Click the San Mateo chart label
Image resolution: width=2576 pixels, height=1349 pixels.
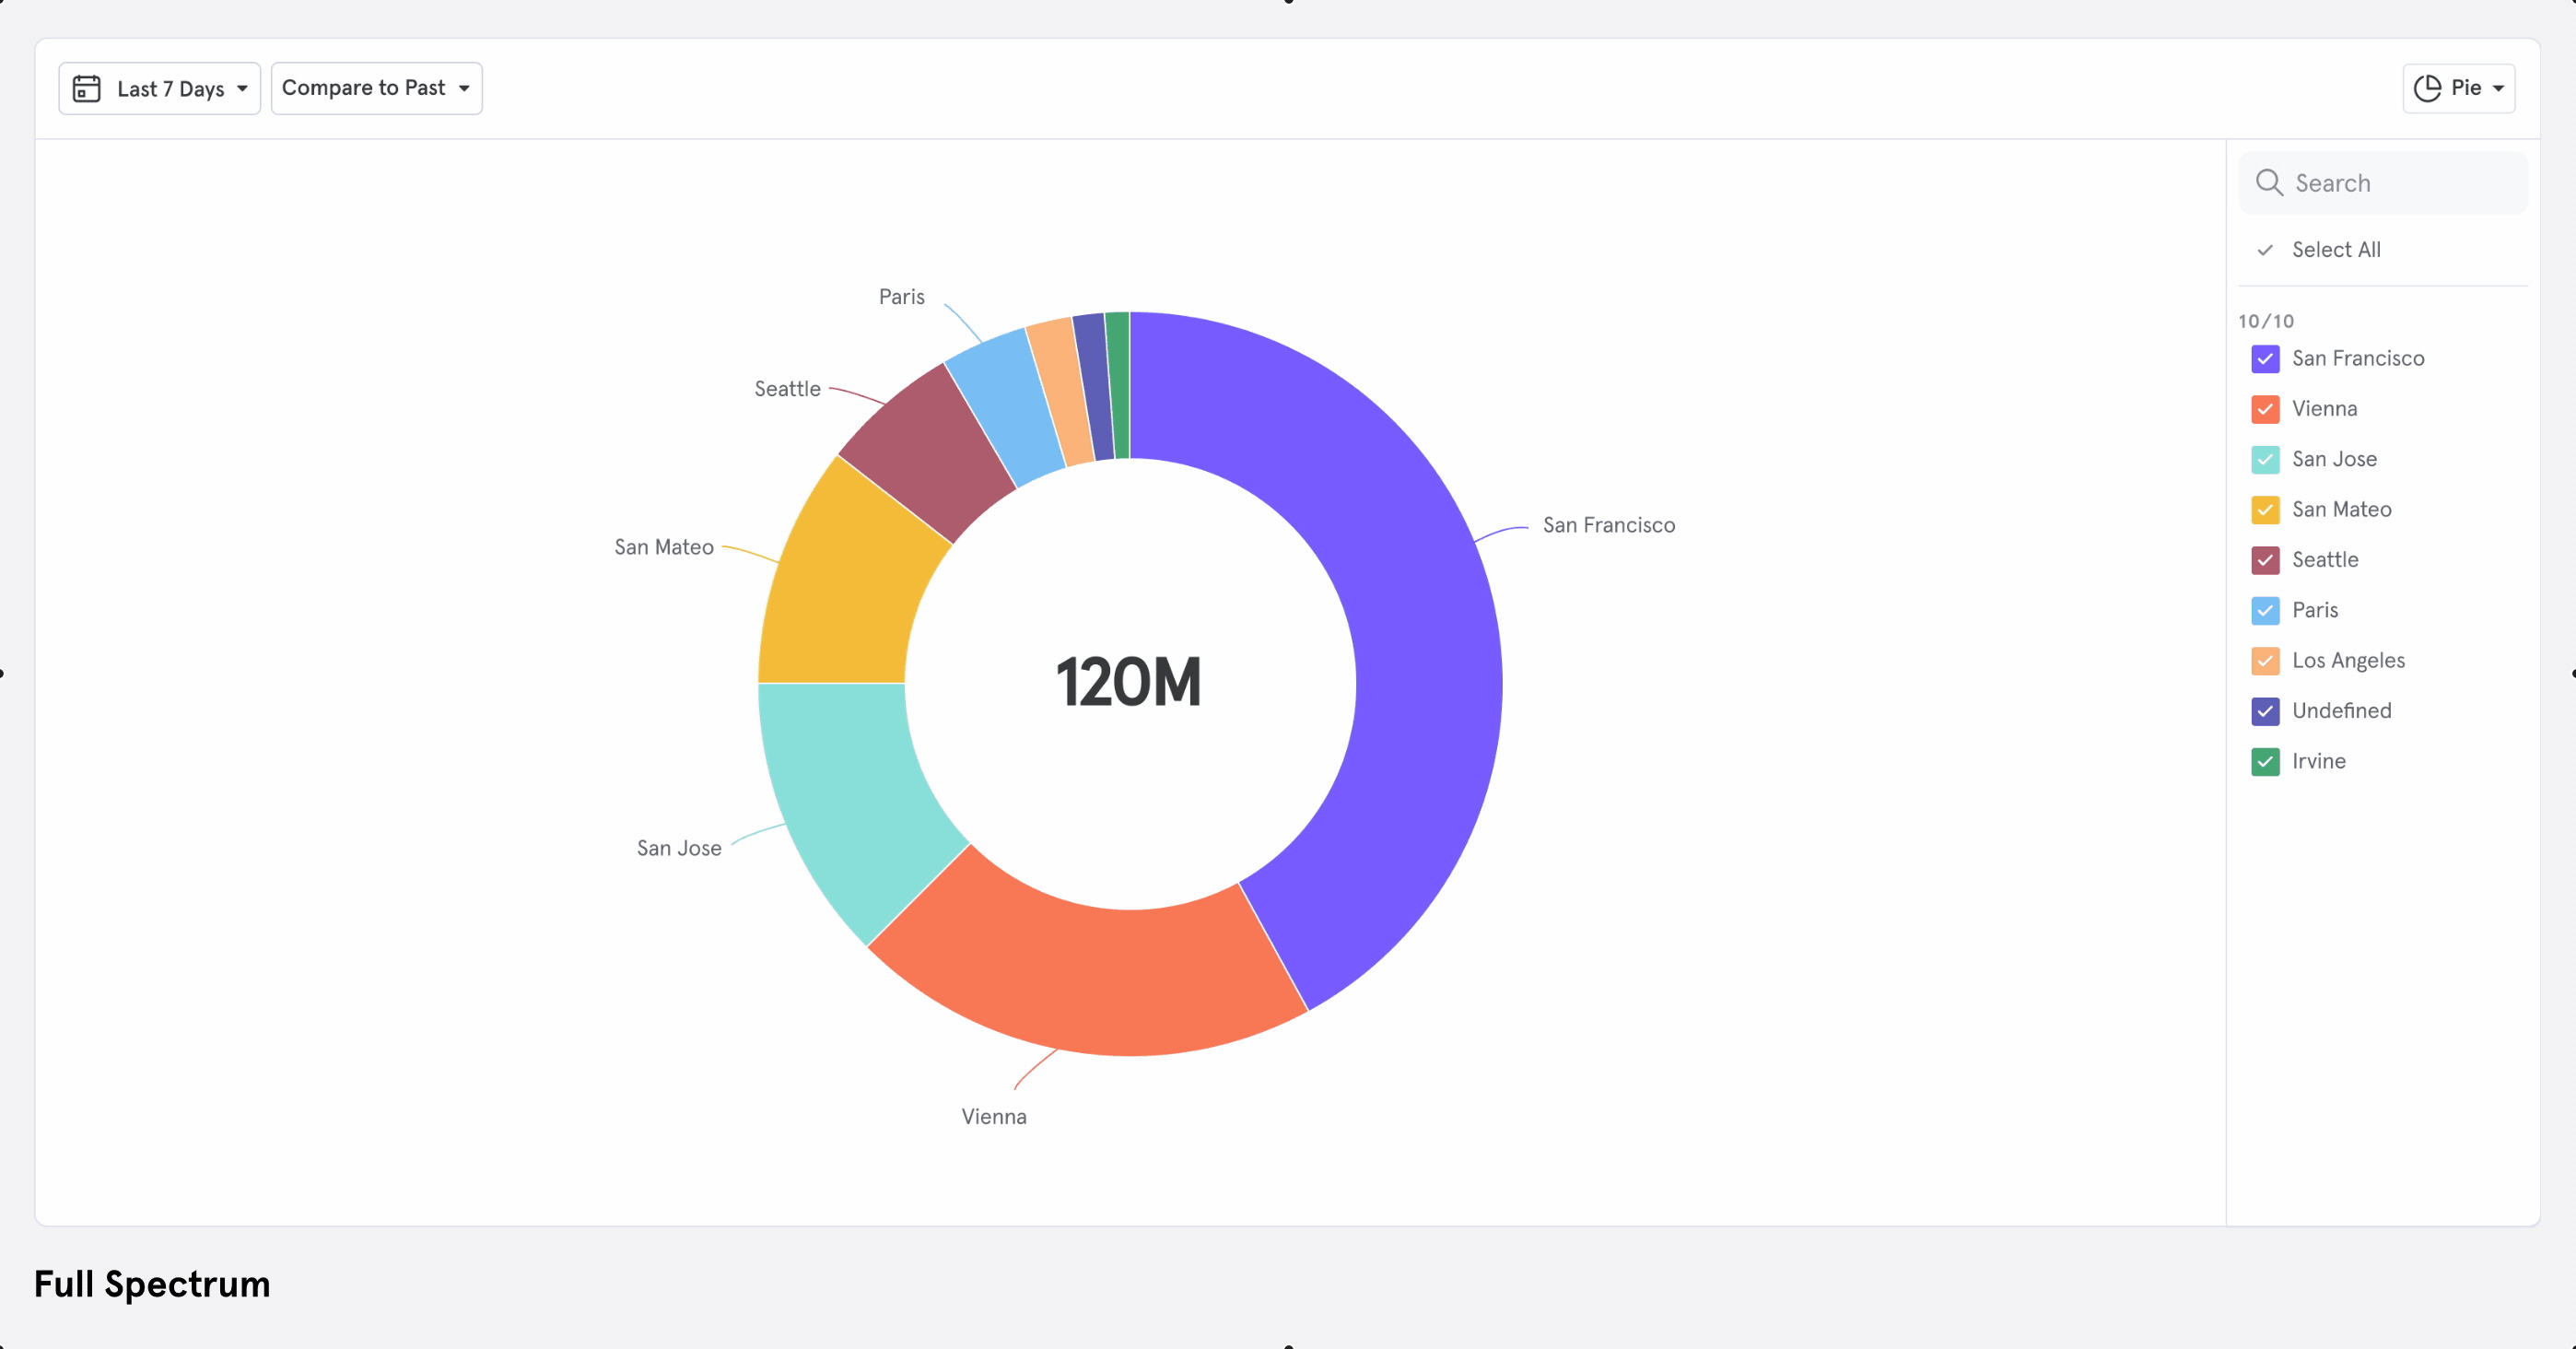click(x=663, y=548)
